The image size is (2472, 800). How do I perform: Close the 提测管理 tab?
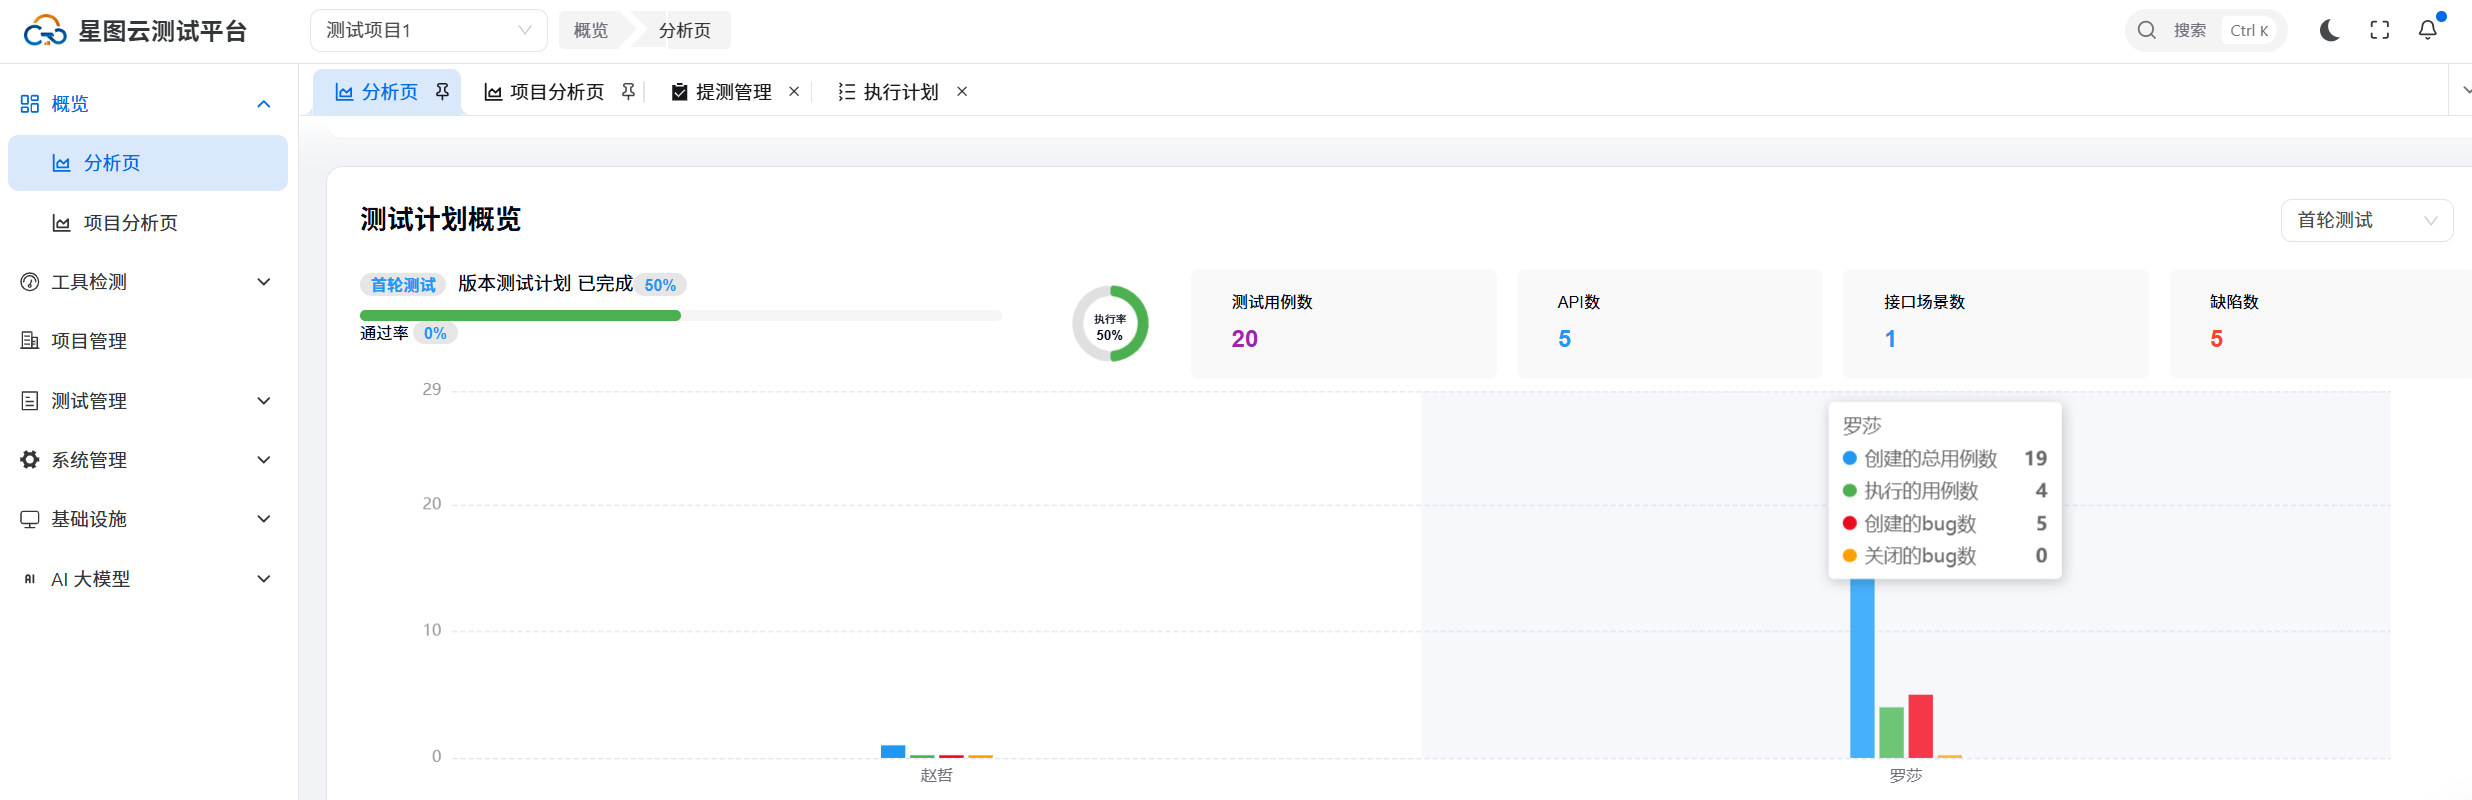[794, 92]
